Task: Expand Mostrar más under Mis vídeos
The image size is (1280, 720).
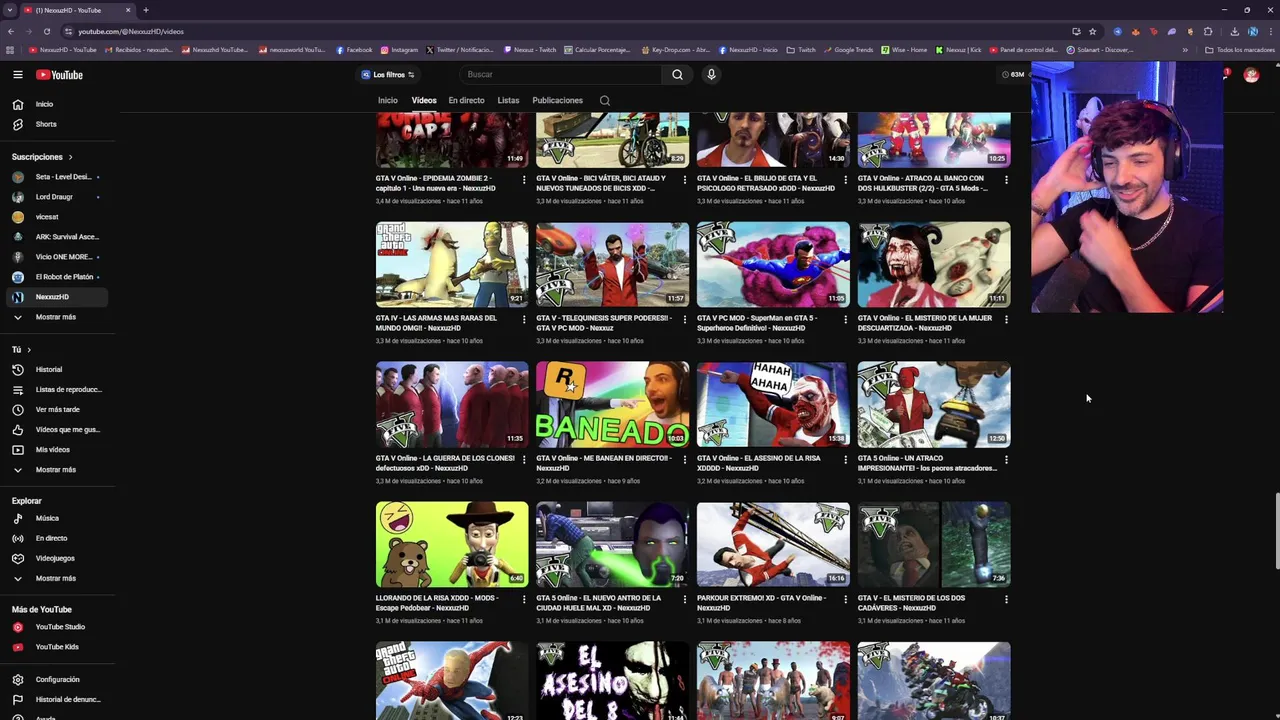Action: click(54, 469)
